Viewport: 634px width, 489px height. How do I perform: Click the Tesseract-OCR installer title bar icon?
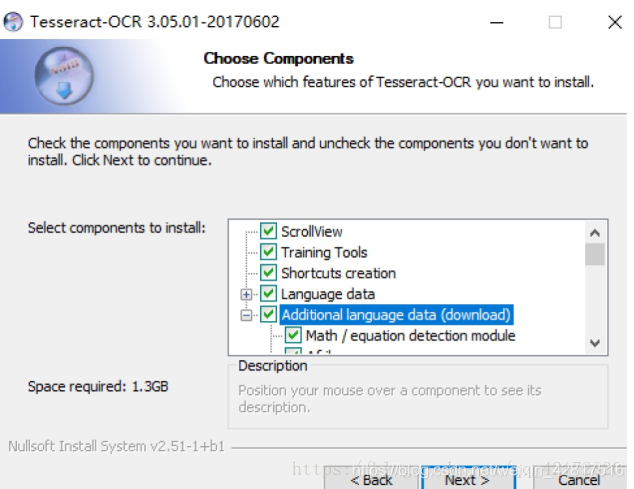[13, 21]
